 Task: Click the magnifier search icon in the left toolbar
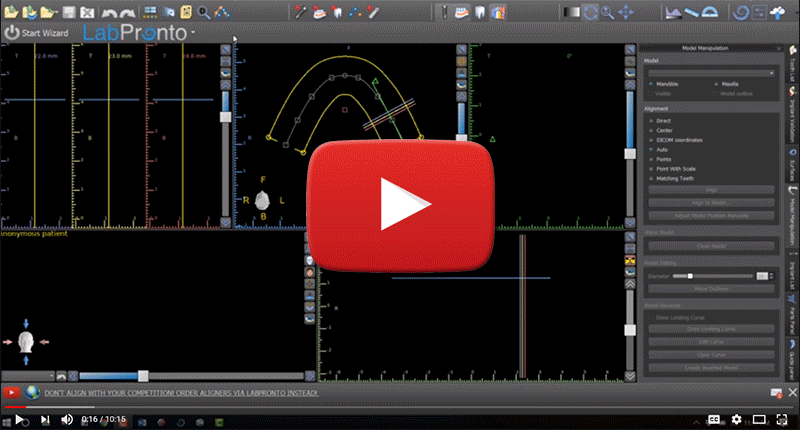[204, 12]
